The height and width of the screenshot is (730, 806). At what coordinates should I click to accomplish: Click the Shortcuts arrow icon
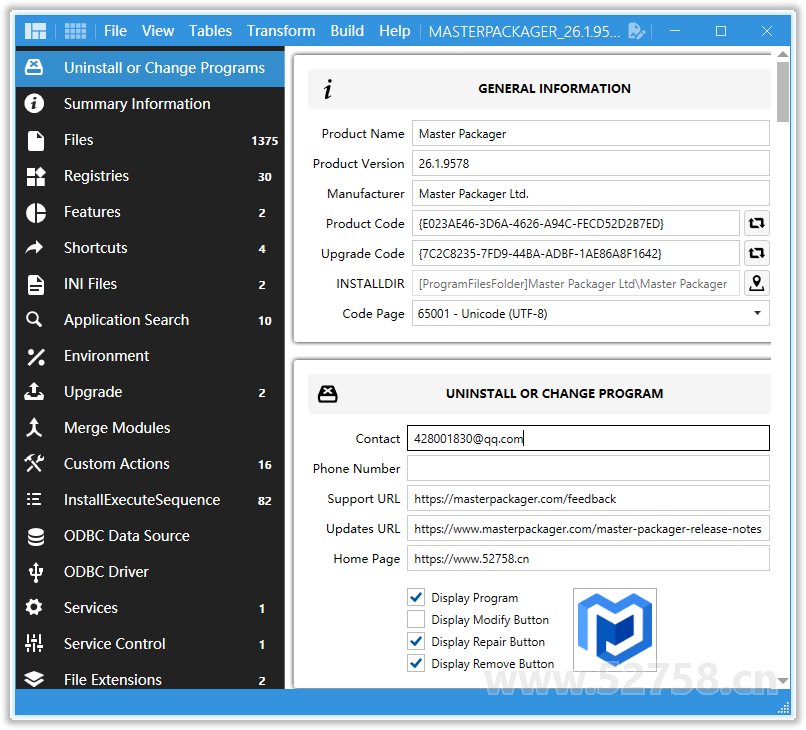34,248
